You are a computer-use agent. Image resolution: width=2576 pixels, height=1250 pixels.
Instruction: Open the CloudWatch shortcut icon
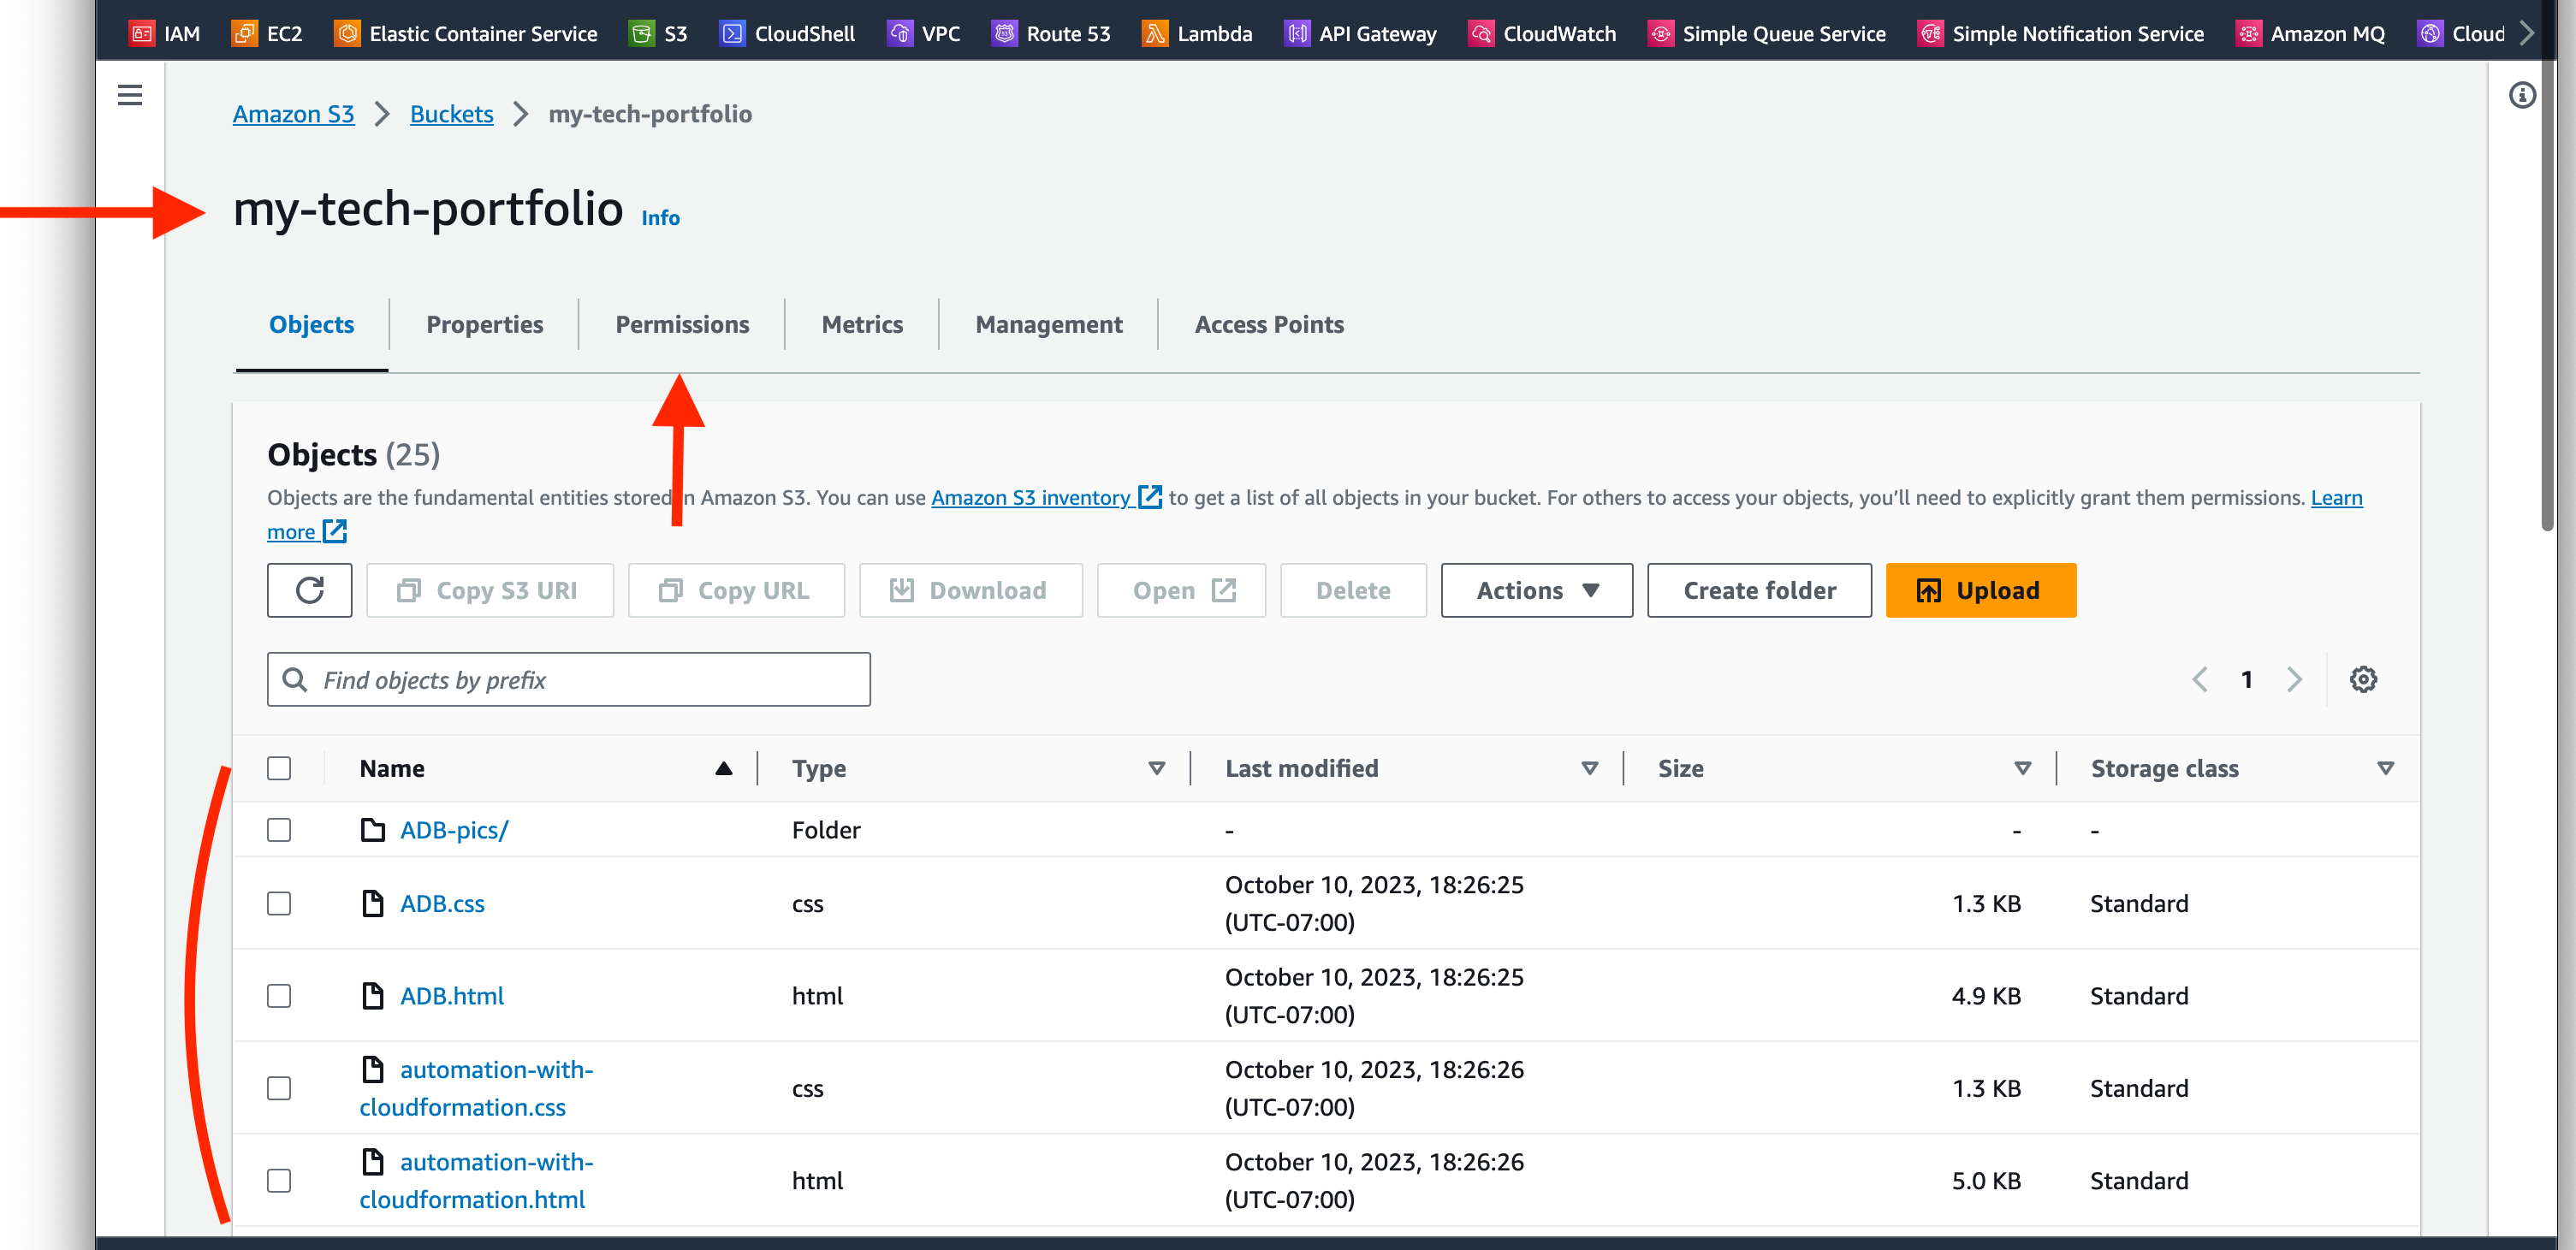[x=1481, y=33]
